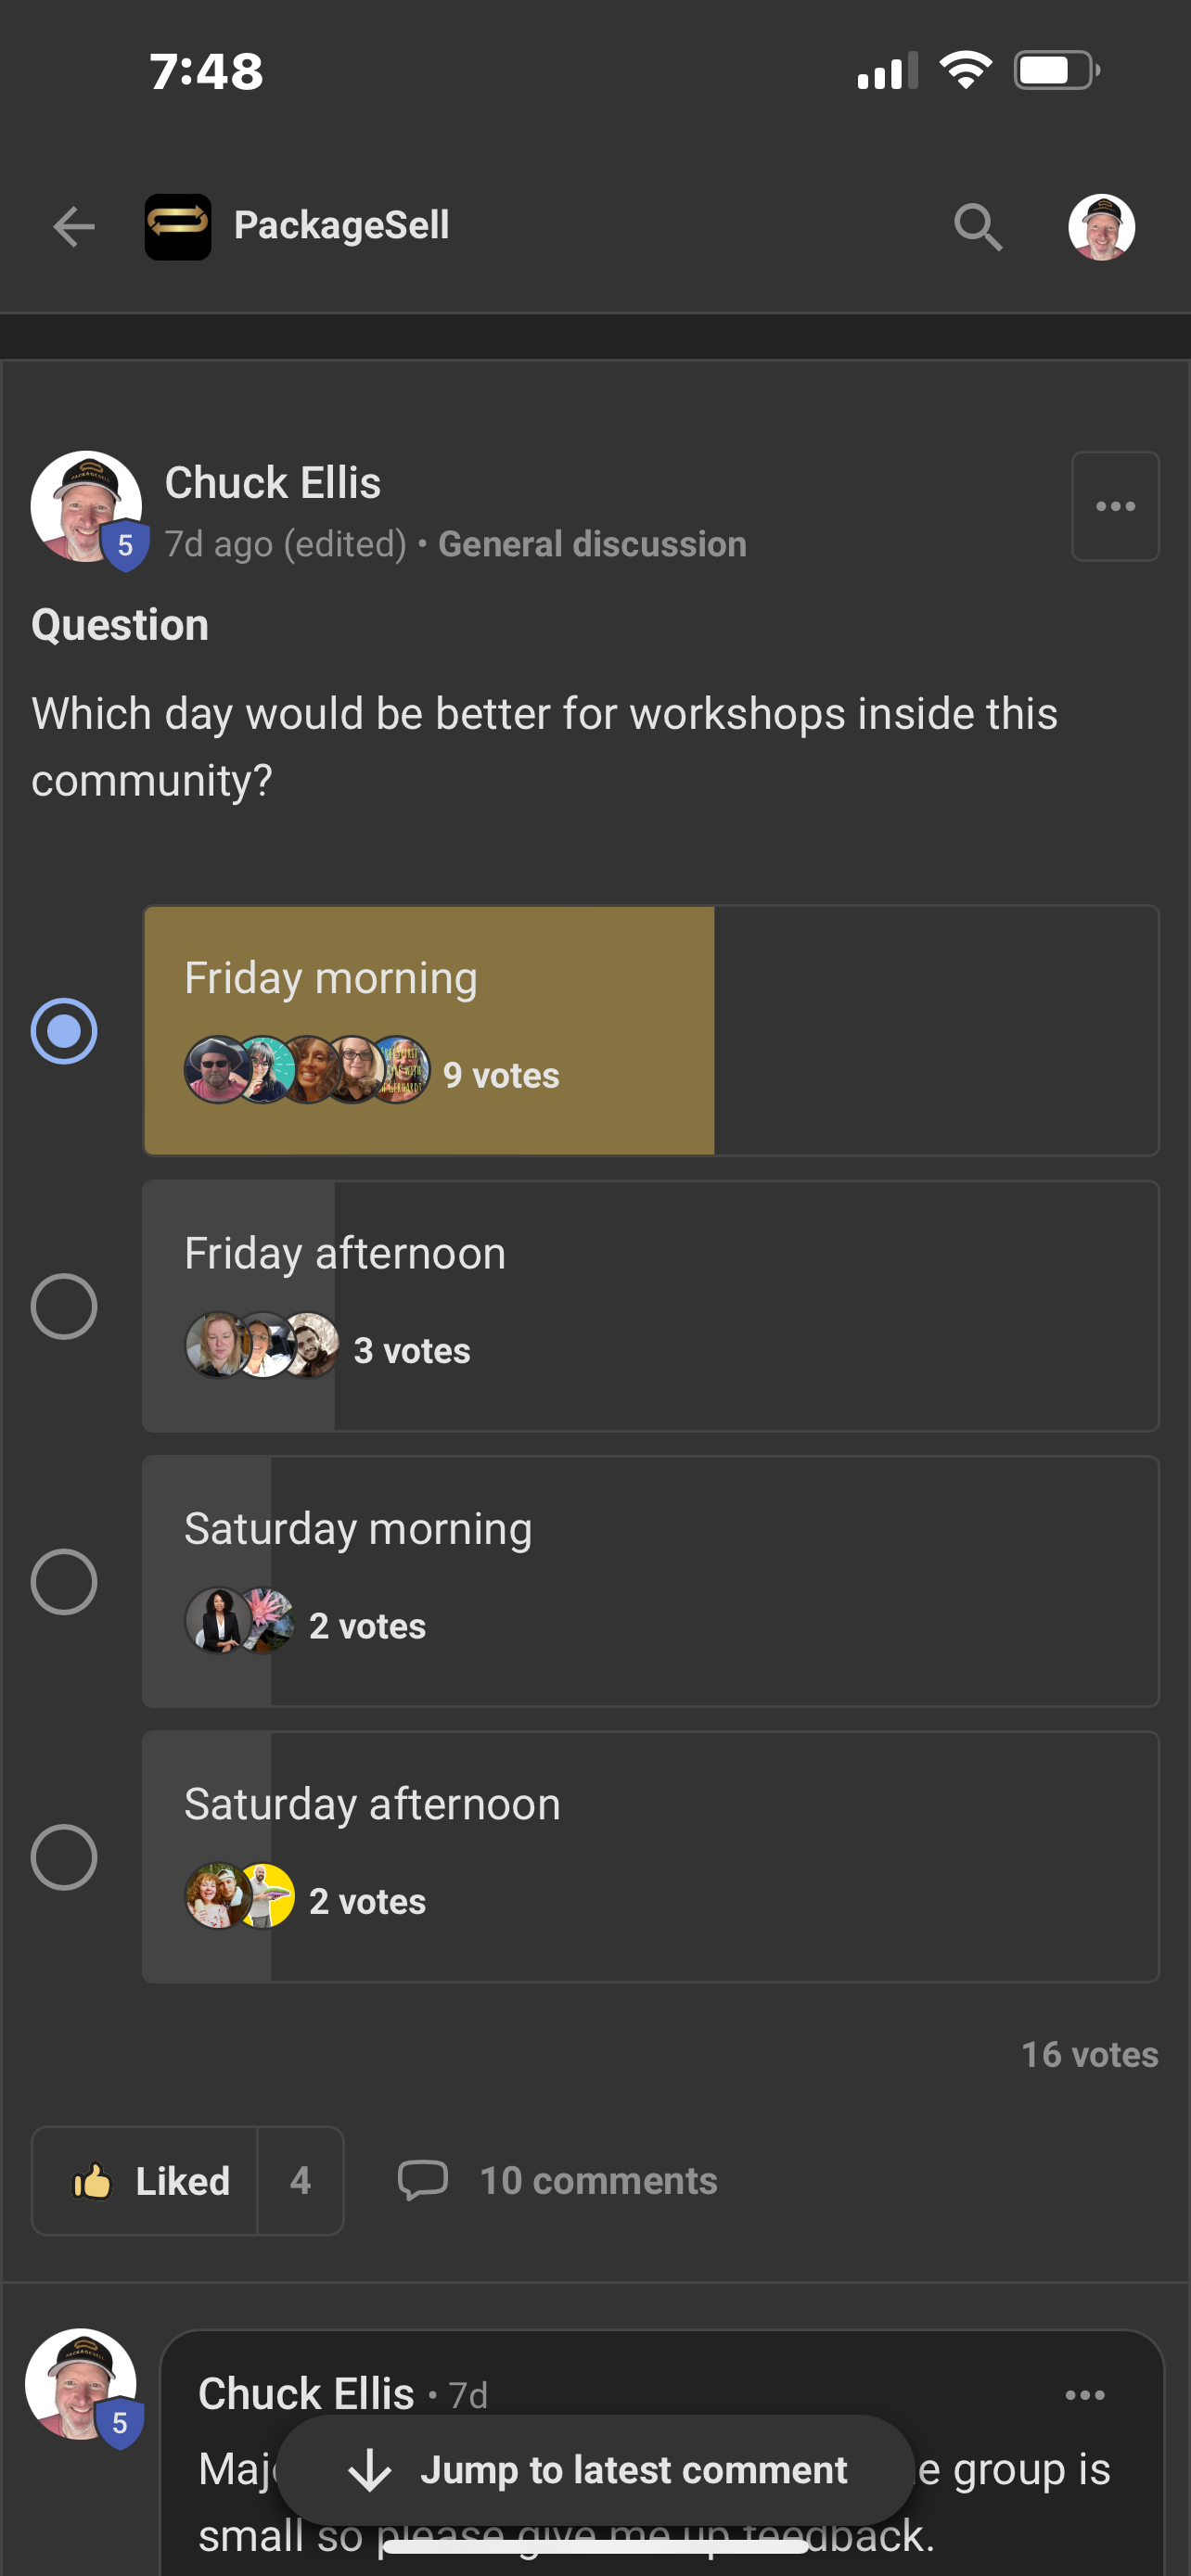Screen dimensions: 1191x2576
Task: Click the thumbs-up Liked icon
Action: (x=92, y=2181)
